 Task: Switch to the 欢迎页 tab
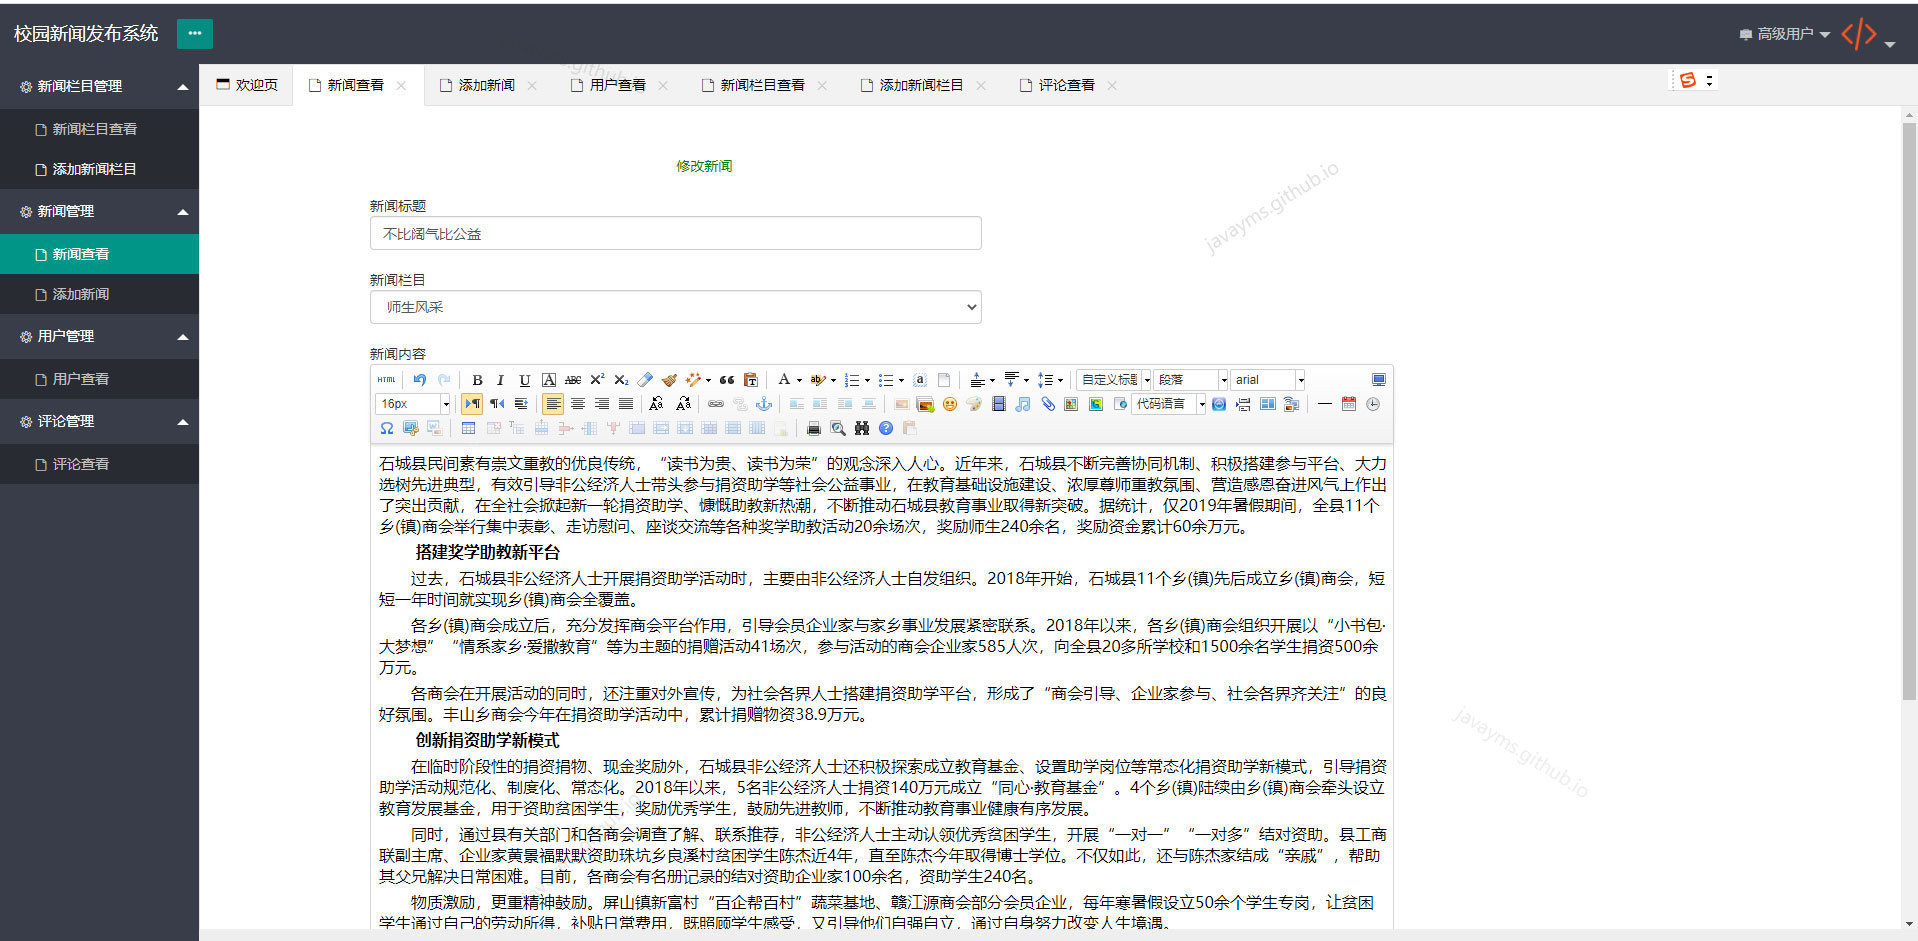[x=247, y=85]
